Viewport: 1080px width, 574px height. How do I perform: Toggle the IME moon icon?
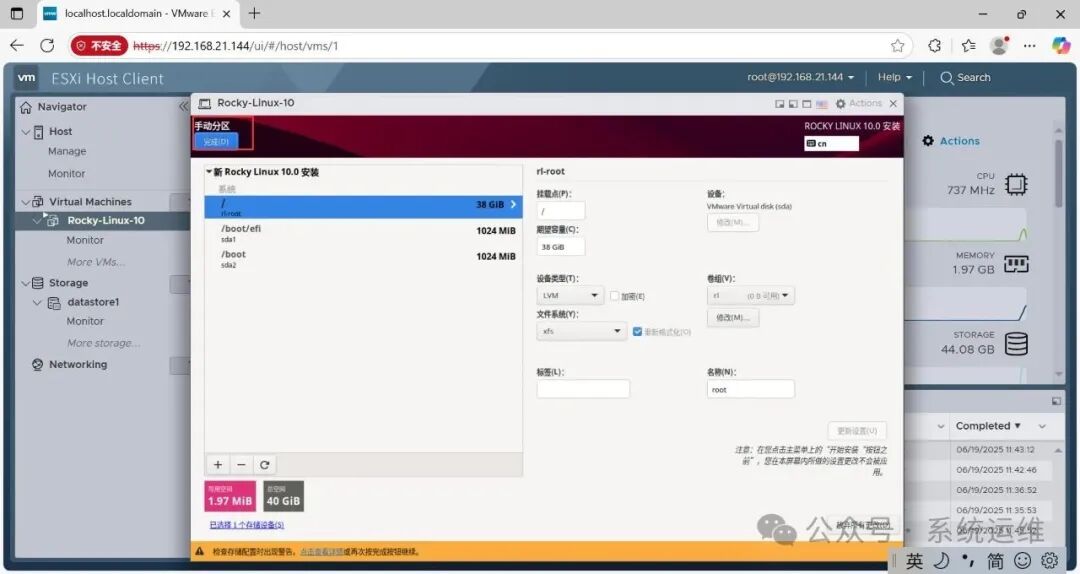[941, 560]
